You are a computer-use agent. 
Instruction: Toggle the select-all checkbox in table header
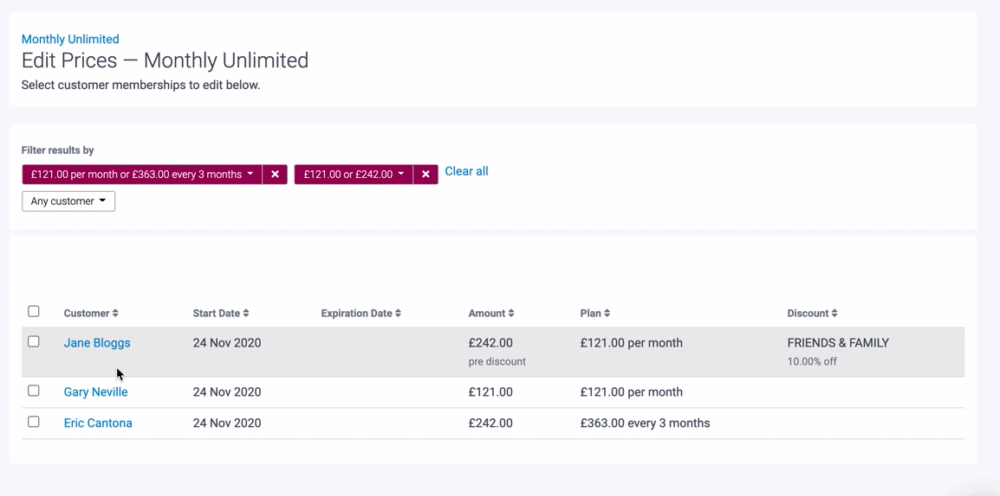coord(34,311)
